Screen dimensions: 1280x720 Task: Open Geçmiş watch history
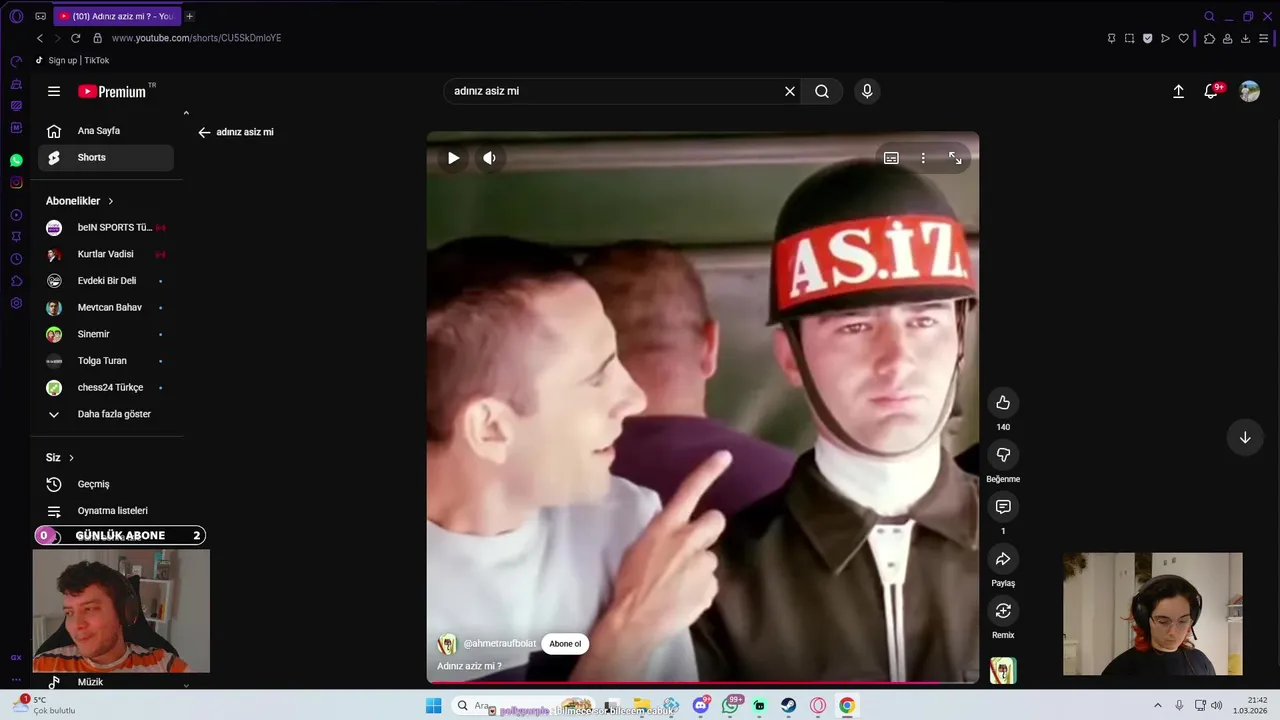pyautogui.click(x=106, y=484)
